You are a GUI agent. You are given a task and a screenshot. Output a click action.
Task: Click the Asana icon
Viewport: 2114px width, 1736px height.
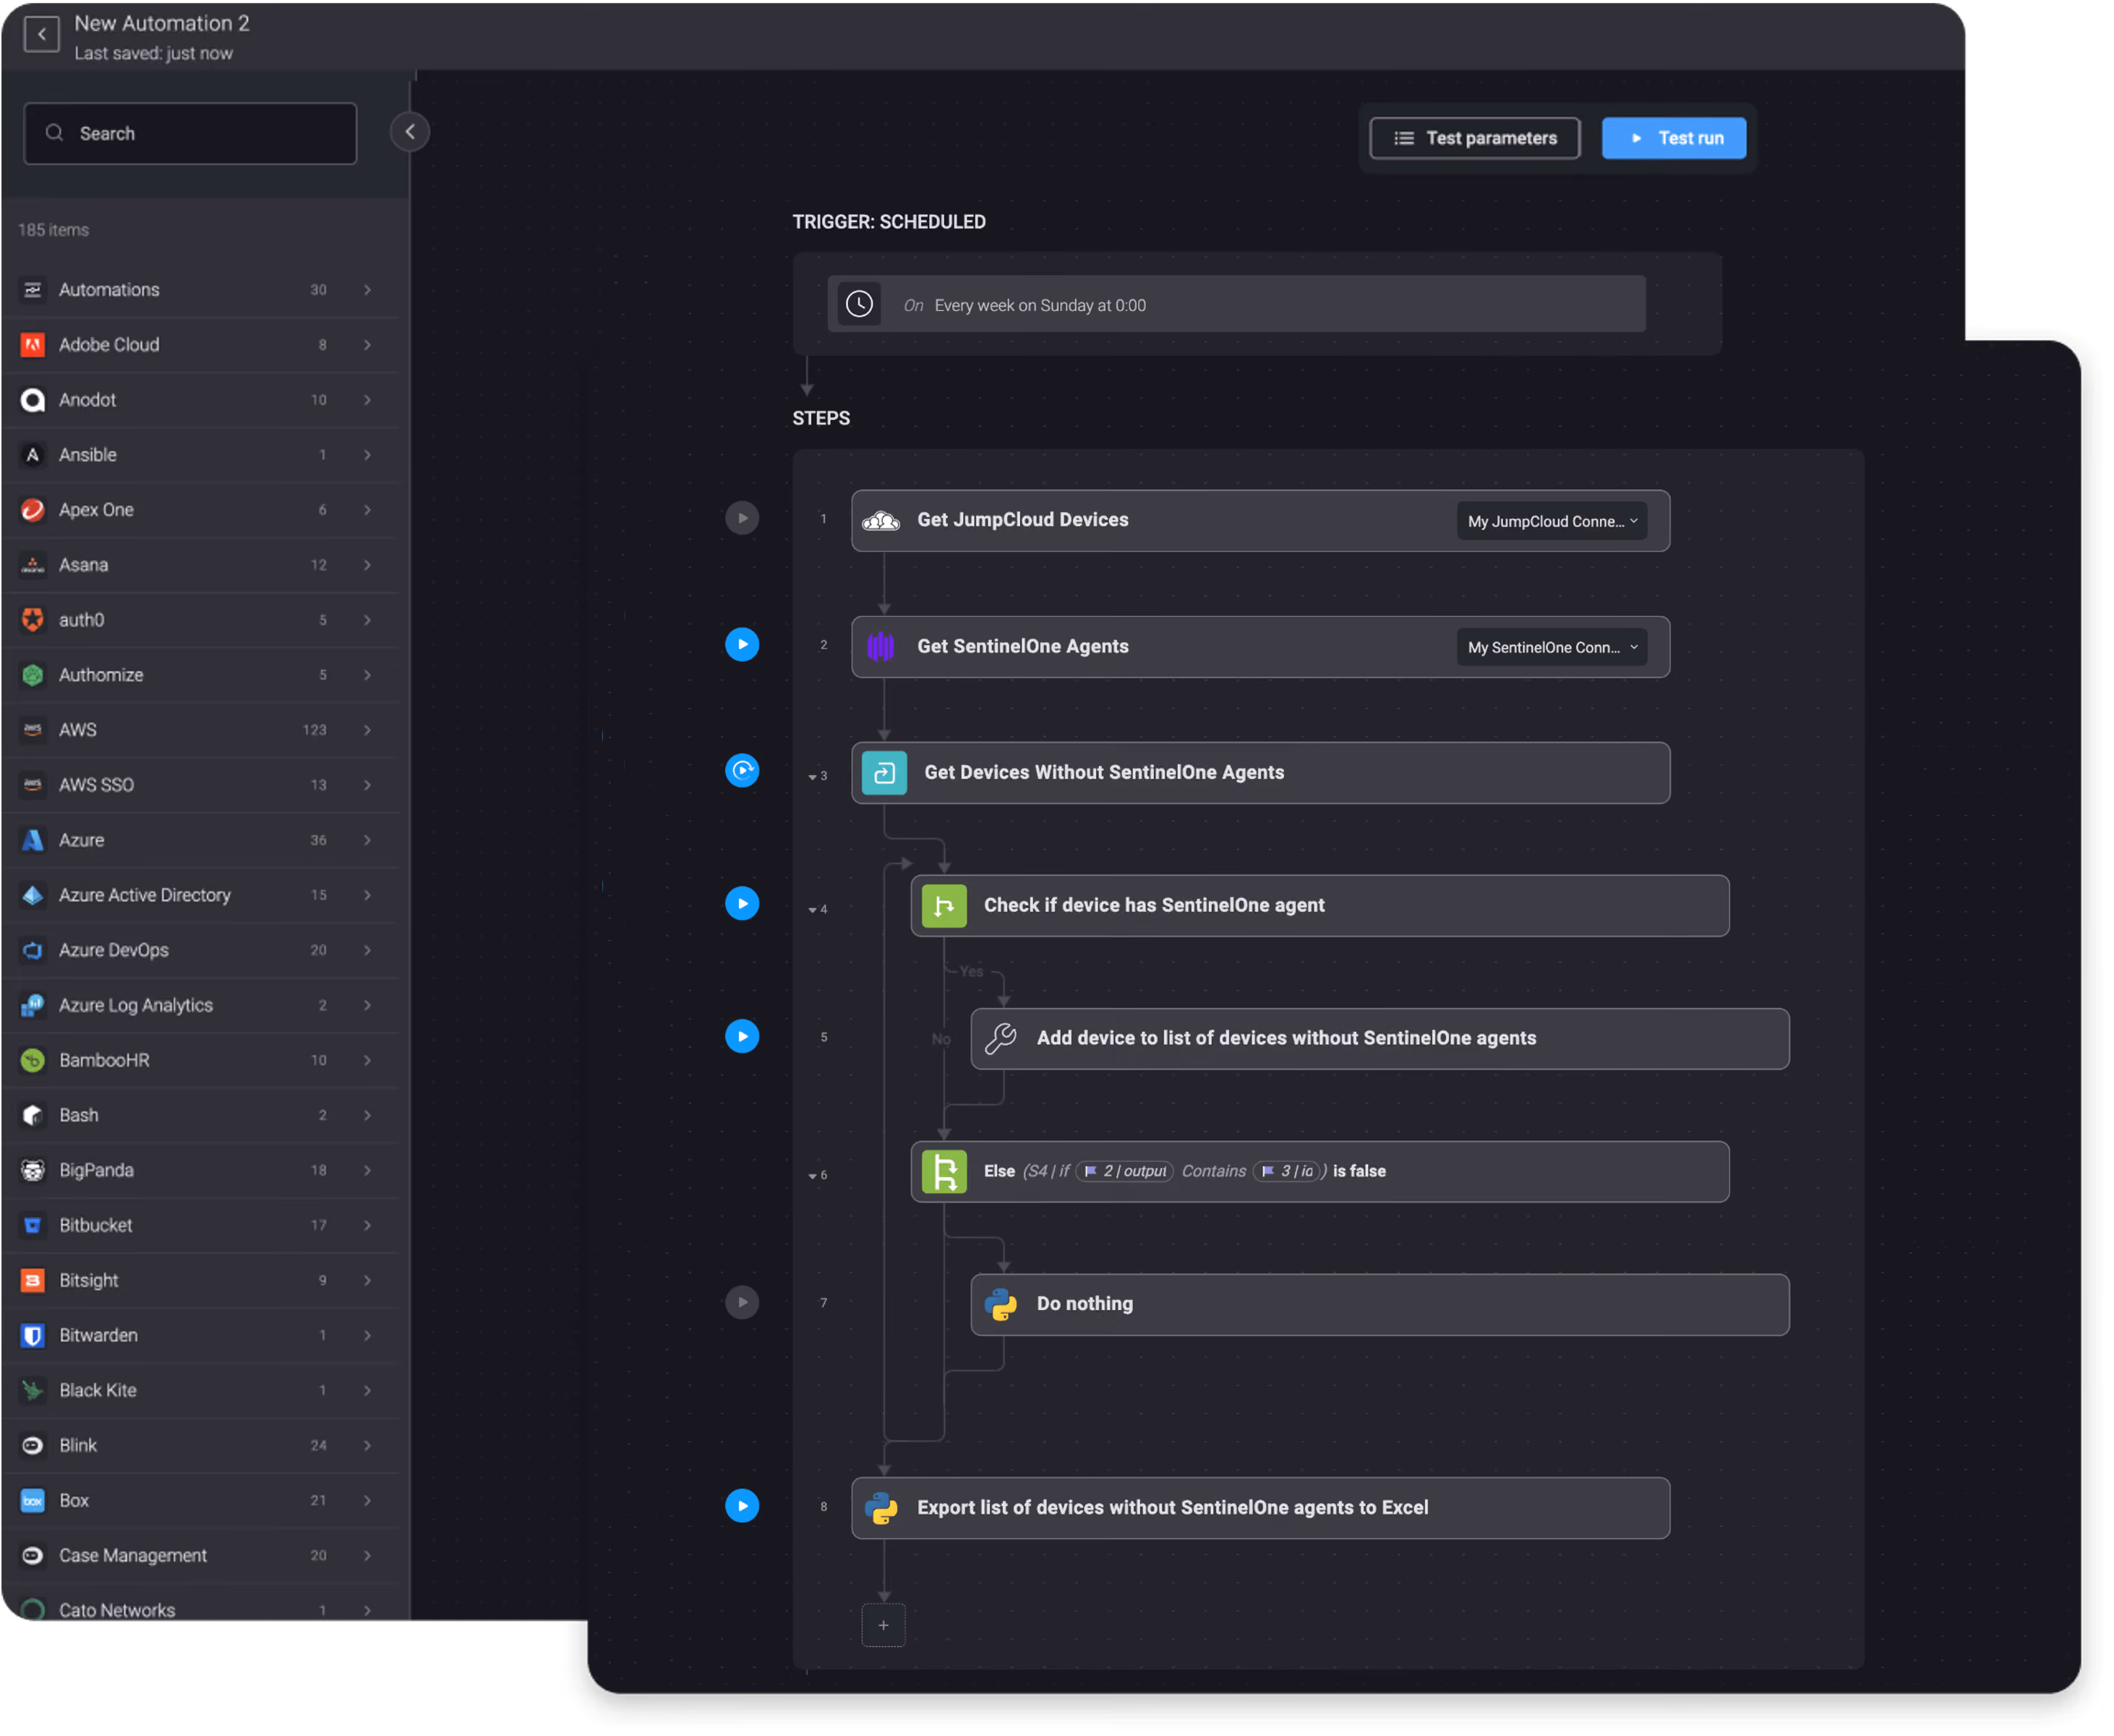33,565
